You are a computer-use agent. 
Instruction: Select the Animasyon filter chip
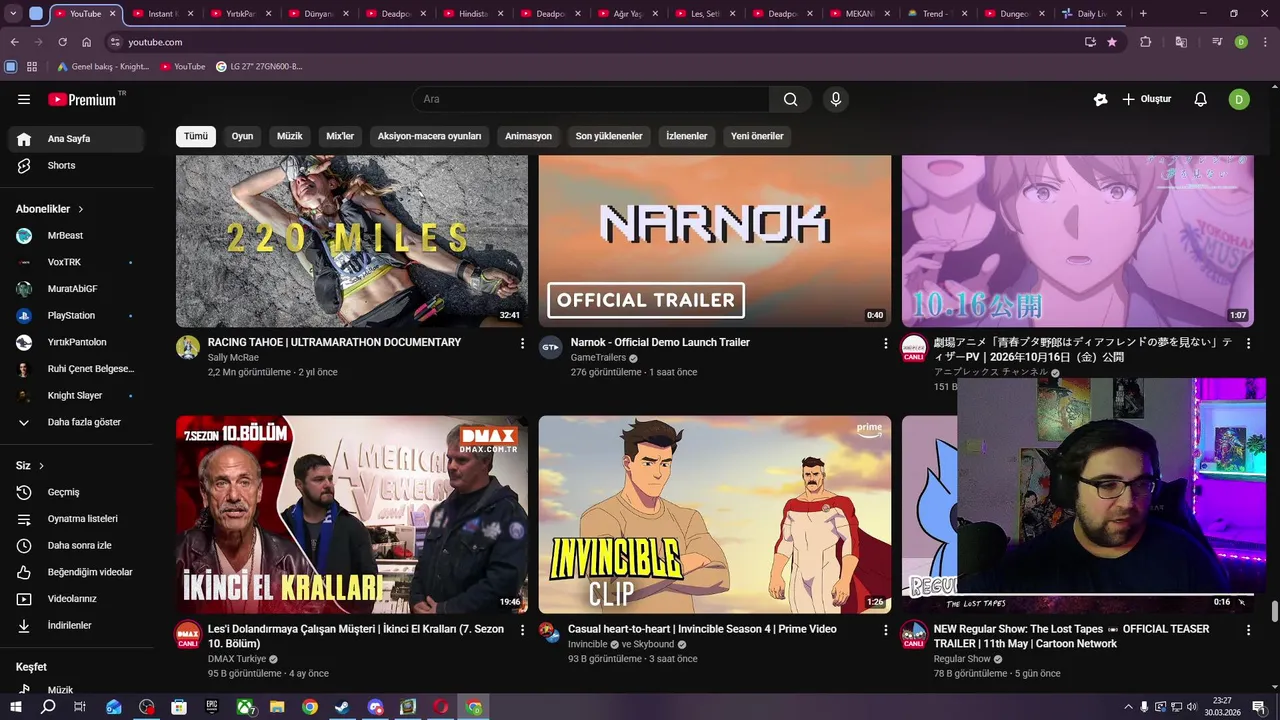tap(528, 136)
